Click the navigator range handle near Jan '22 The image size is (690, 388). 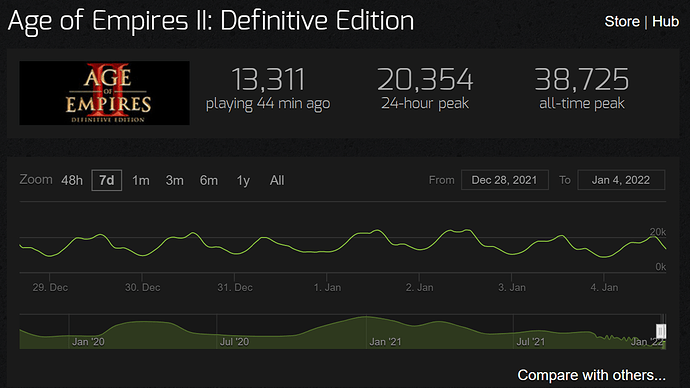click(661, 331)
